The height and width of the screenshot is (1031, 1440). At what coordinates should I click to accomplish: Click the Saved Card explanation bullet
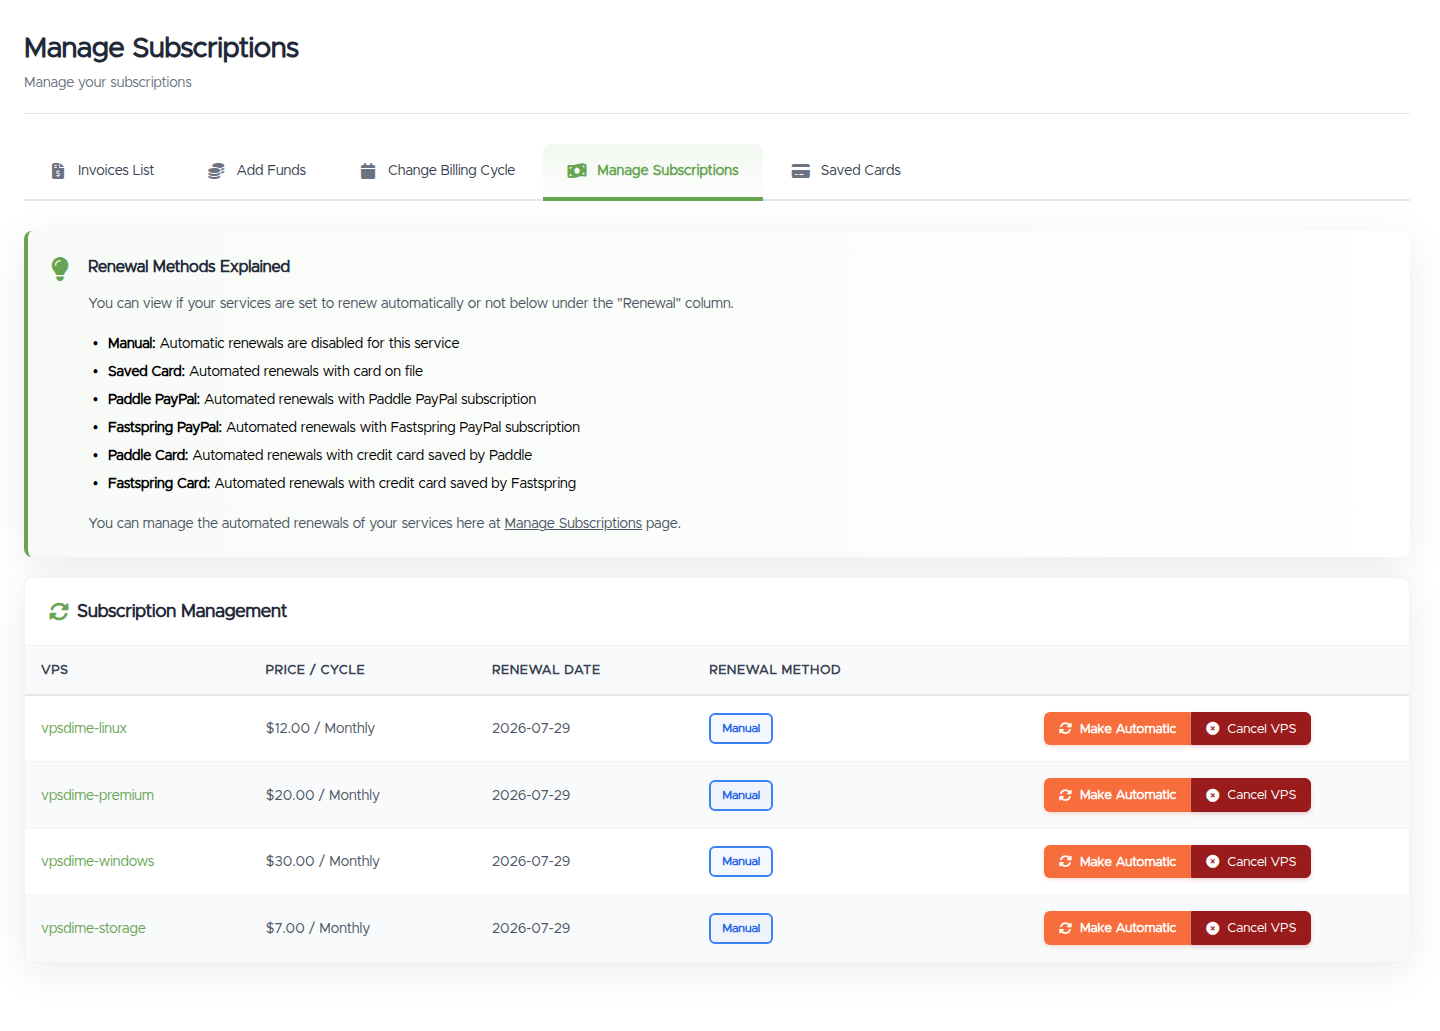(x=265, y=371)
